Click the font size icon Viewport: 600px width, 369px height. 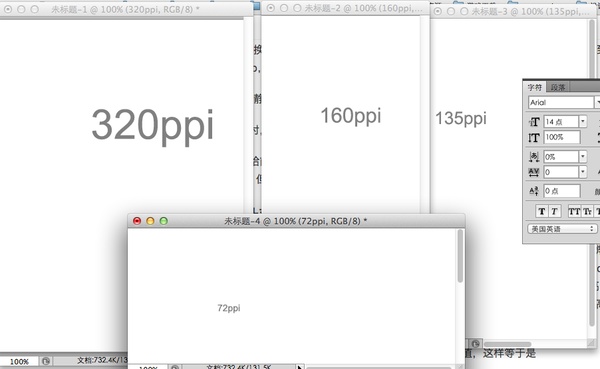coord(534,122)
